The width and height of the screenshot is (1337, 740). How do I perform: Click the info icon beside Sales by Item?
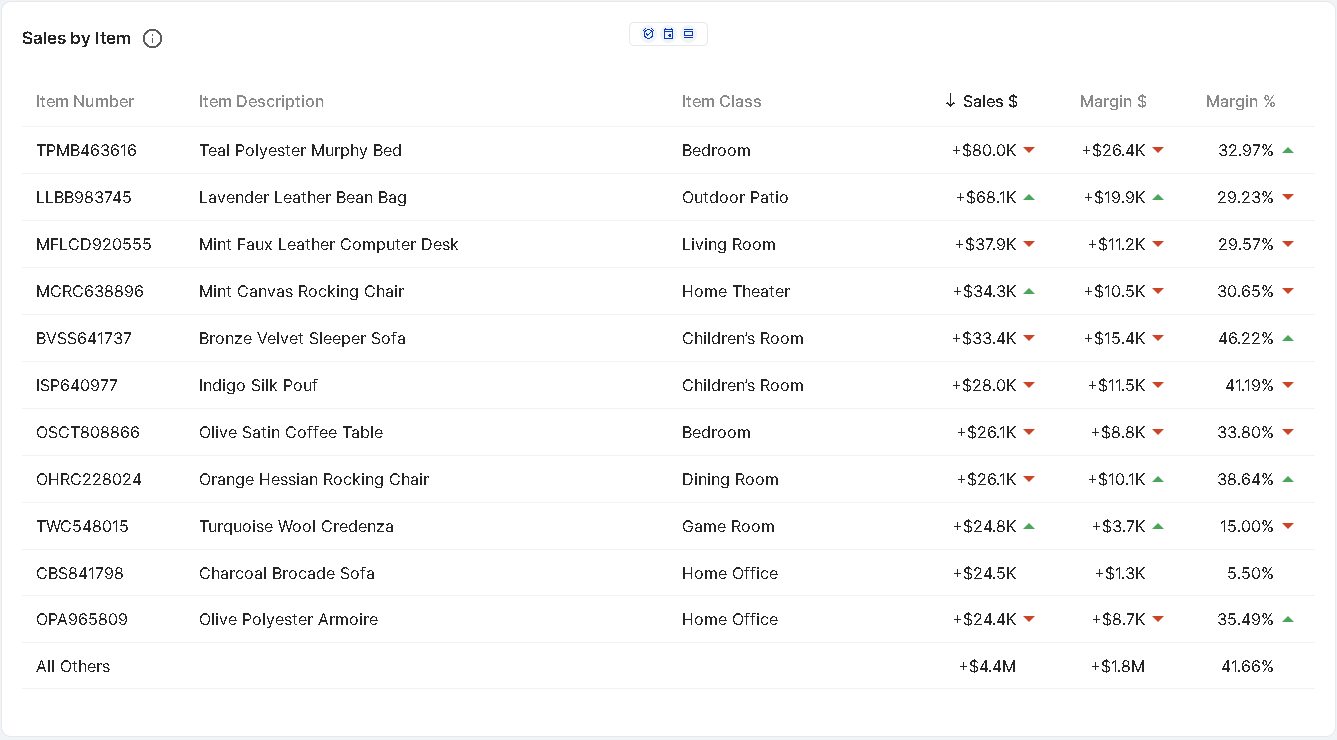coord(152,39)
